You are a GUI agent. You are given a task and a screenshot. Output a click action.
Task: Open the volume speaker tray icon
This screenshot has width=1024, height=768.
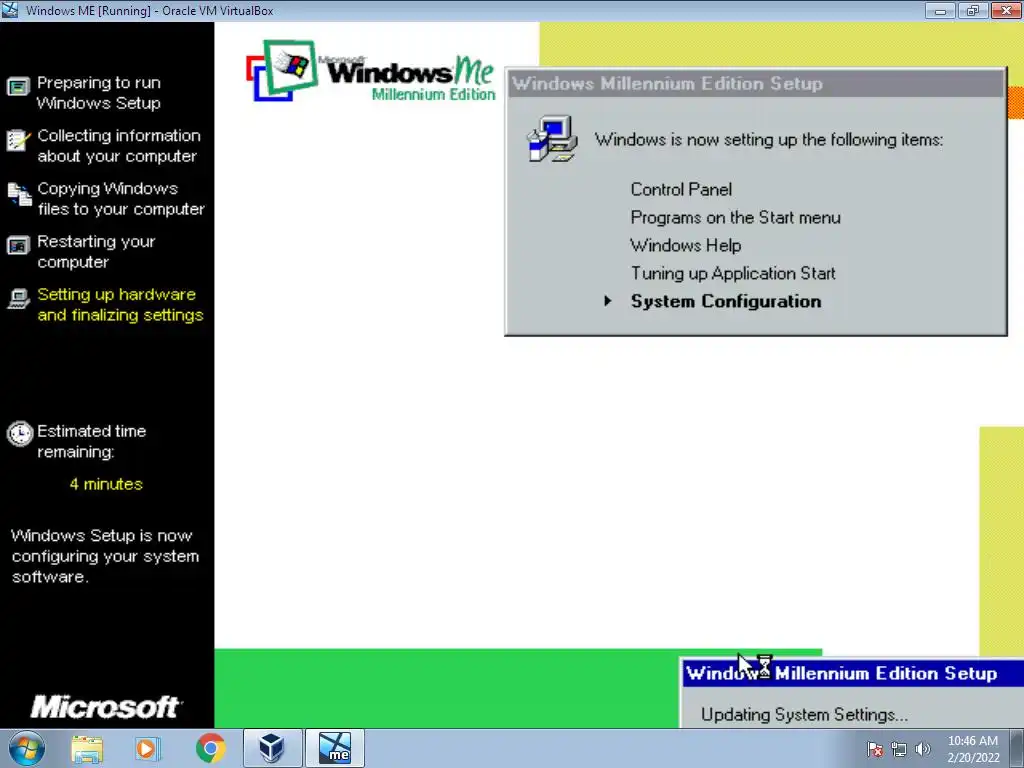click(923, 749)
